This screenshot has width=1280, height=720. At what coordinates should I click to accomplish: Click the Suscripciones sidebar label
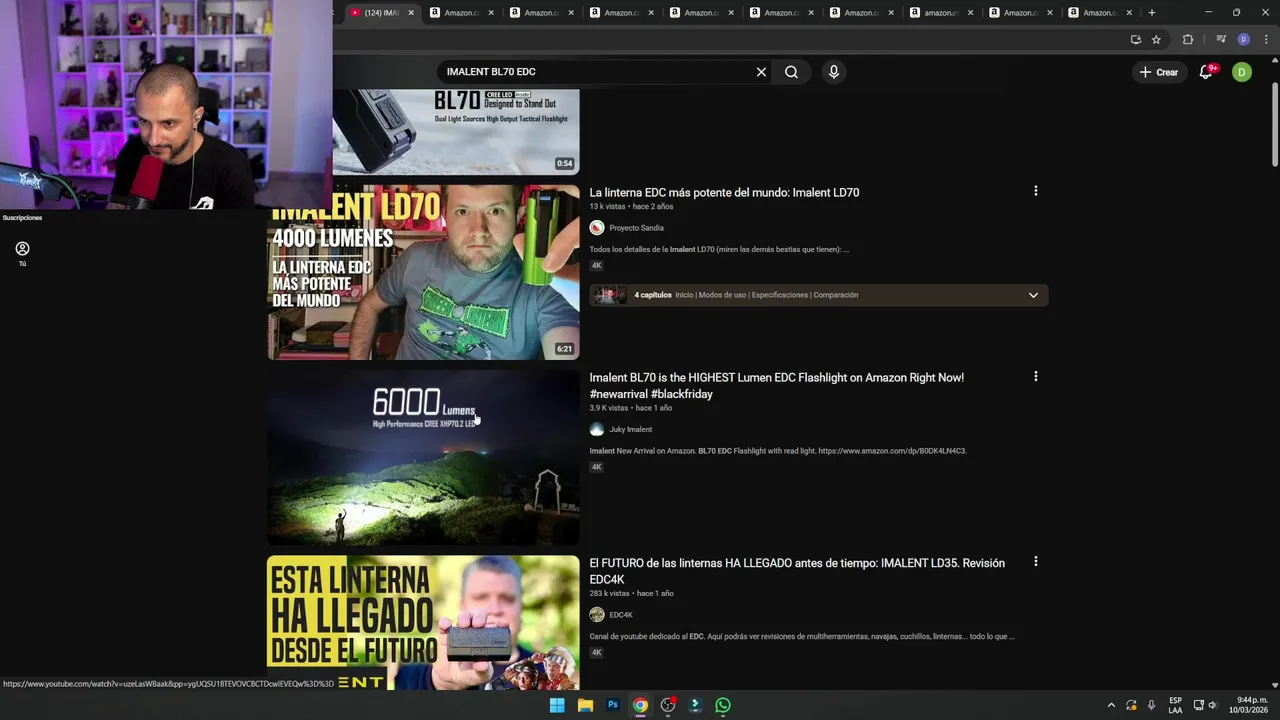(x=22, y=218)
